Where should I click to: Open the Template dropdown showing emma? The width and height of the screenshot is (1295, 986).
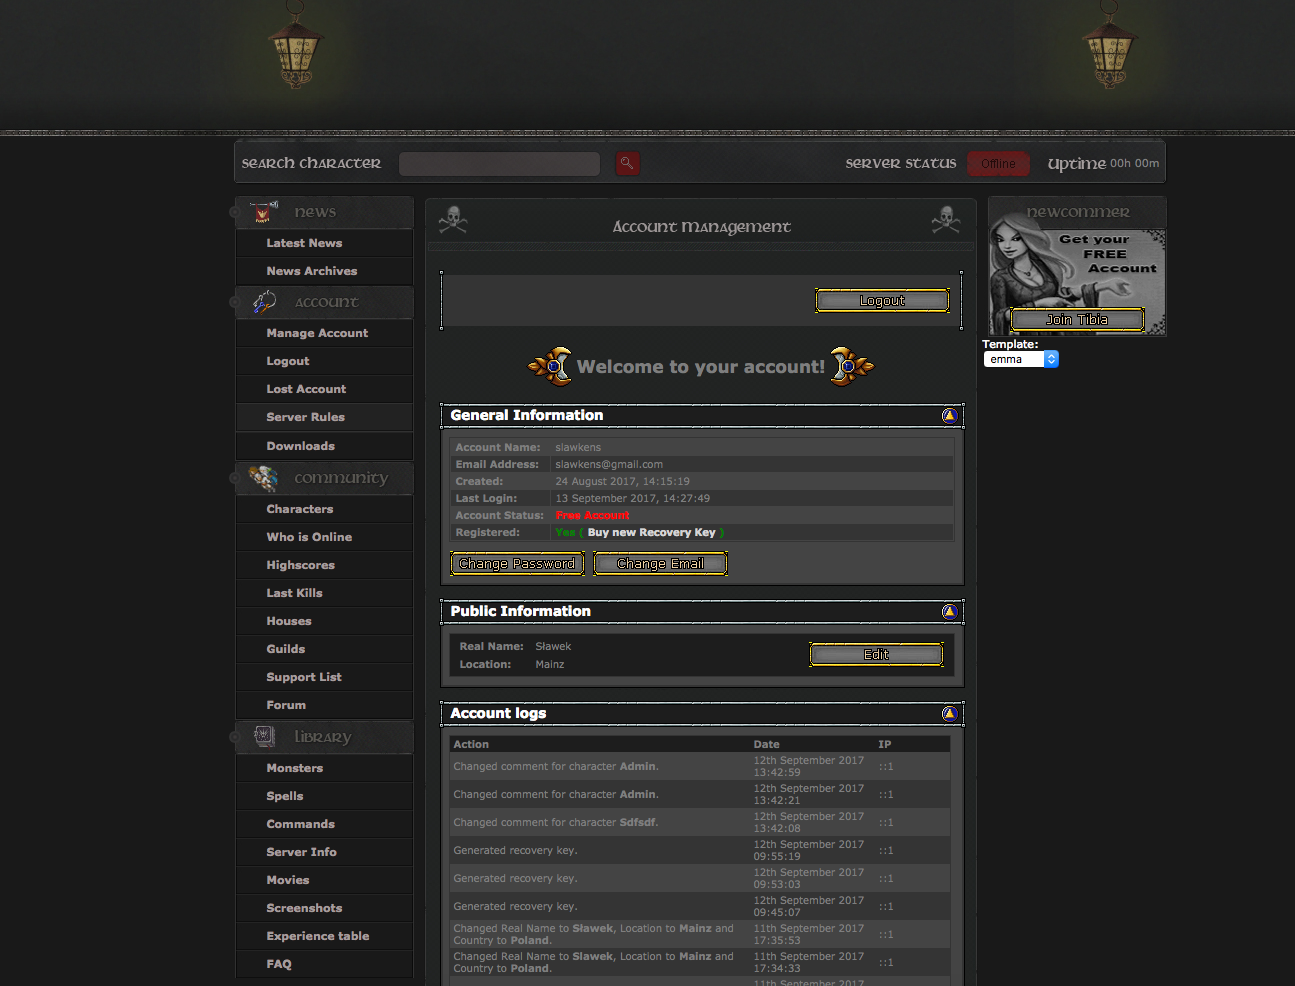[1014, 358]
